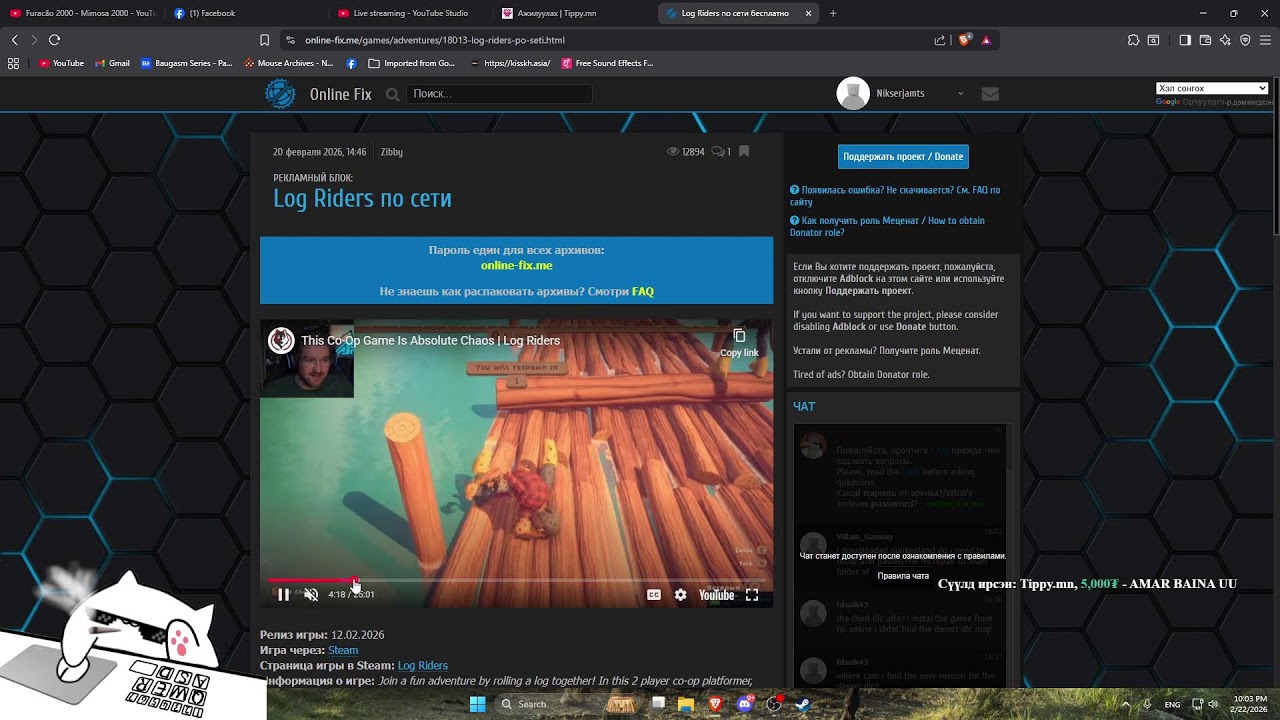Open the Хэл сонгох language dropdown
1280x720 pixels.
1212,88
